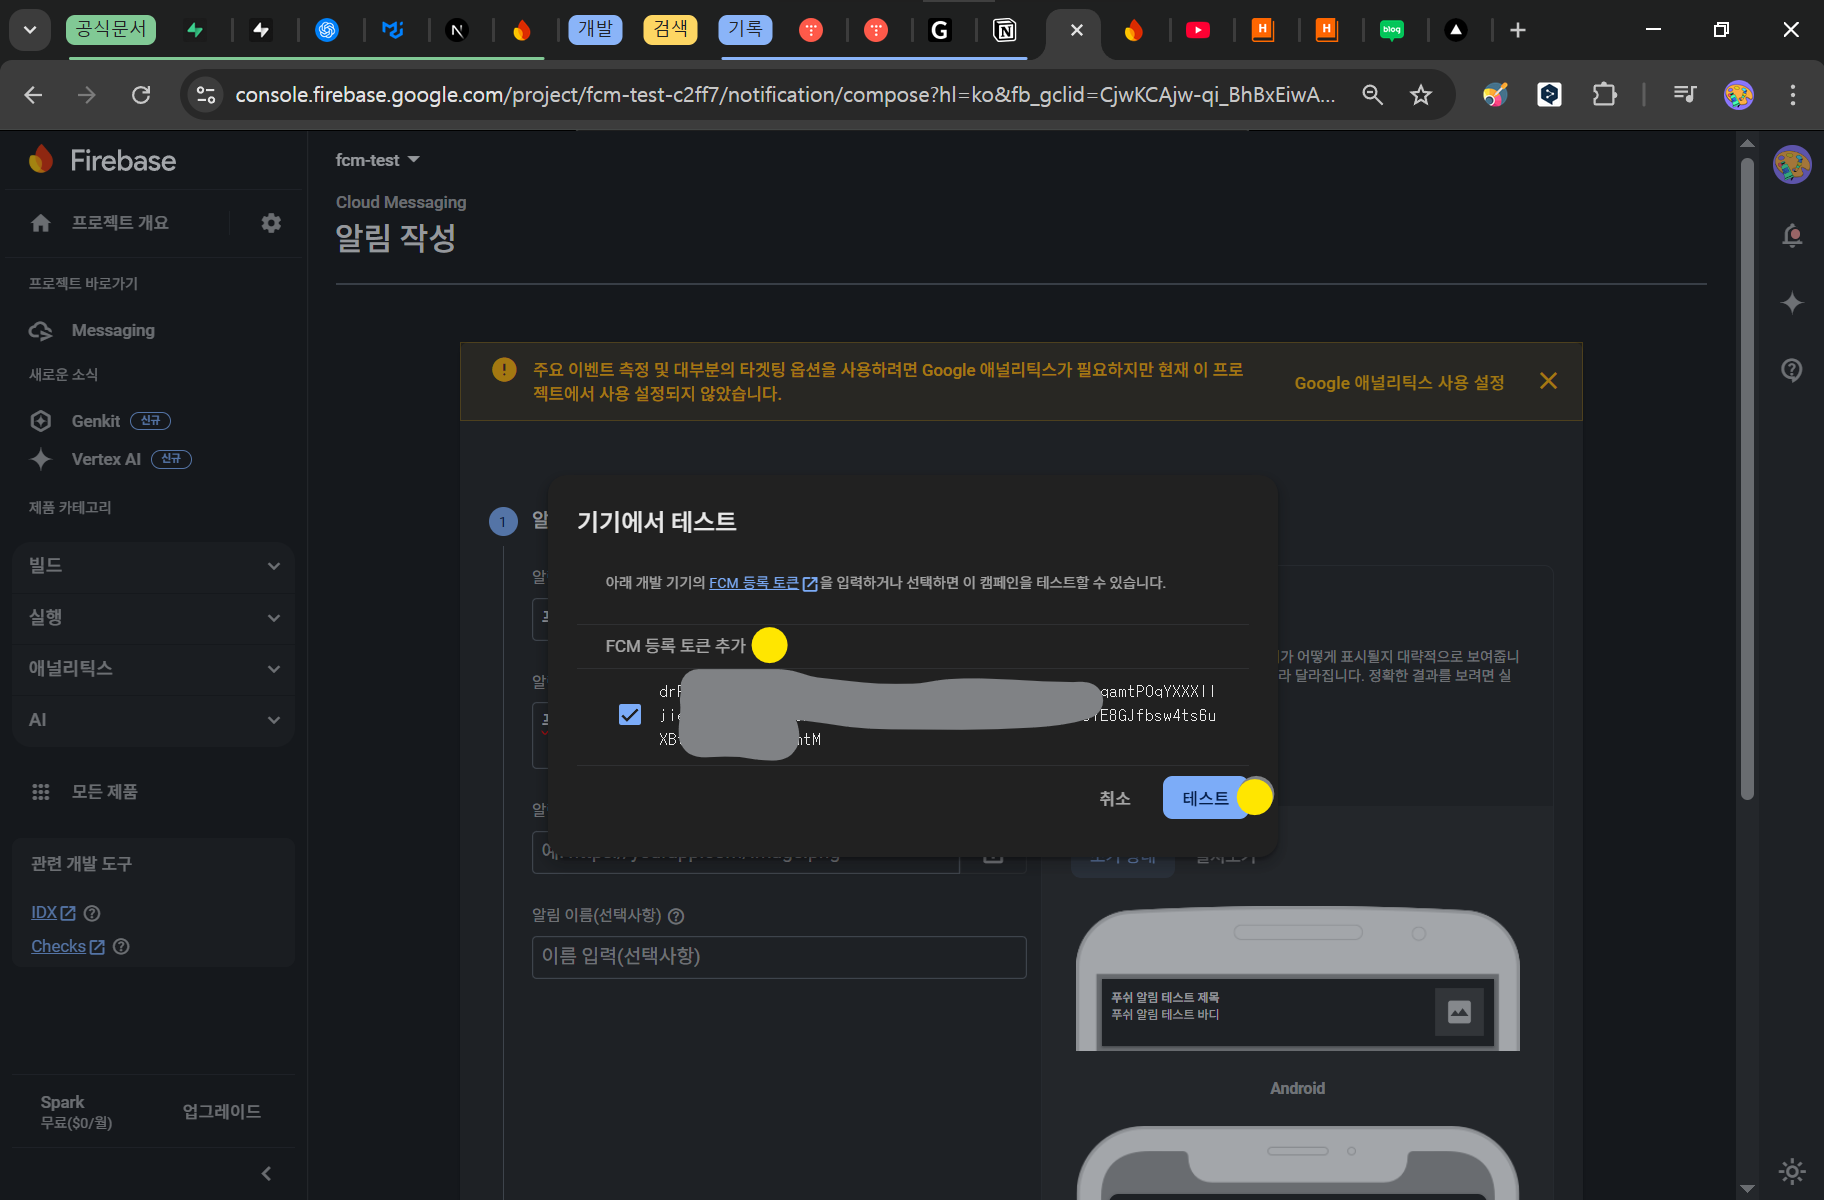Go to project overview home icon
The height and width of the screenshot is (1200, 1824).
click(41, 222)
